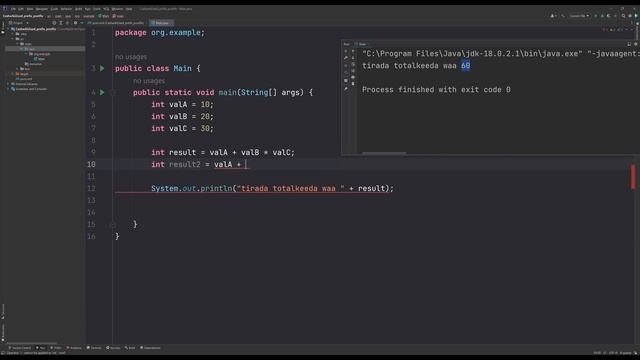Collapse all in Project panel toolbar

click(x=67, y=23)
